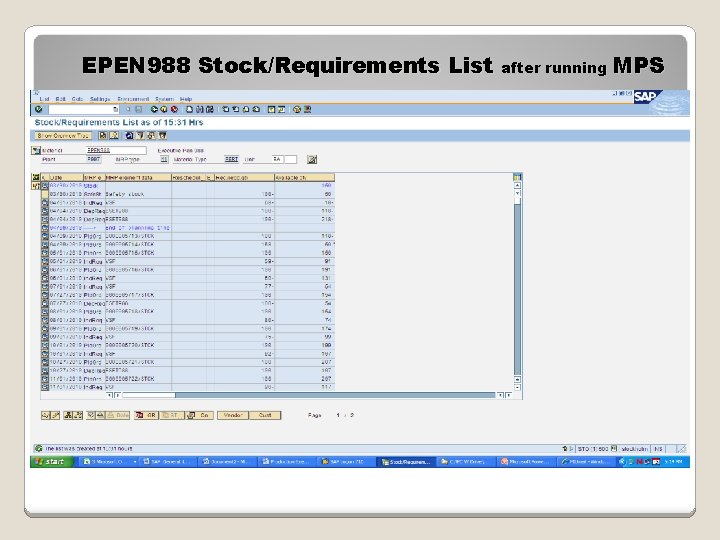Viewport: 720px width, 540px height.
Task: Click the Date column header
Action: (66, 177)
